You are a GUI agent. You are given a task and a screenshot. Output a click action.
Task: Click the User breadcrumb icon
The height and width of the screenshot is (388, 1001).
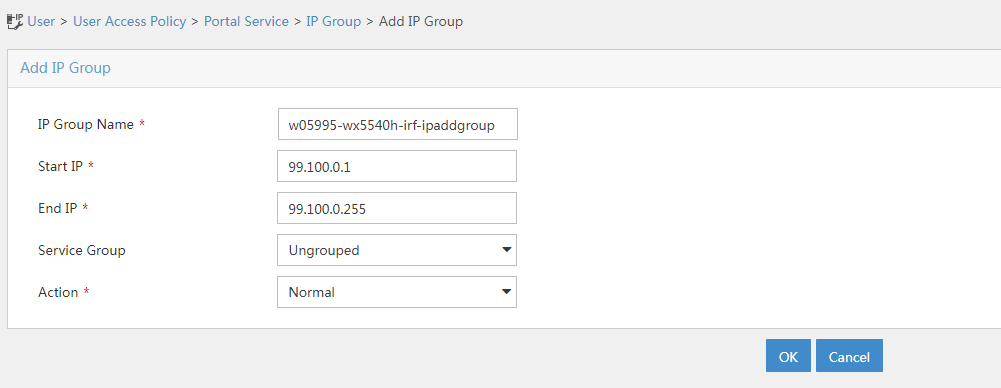tap(15, 21)
